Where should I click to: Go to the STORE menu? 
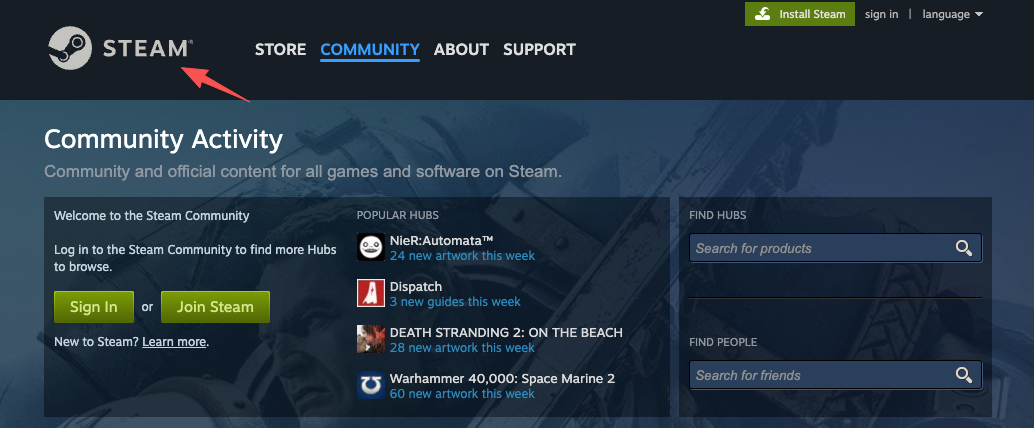coord(280,49)
